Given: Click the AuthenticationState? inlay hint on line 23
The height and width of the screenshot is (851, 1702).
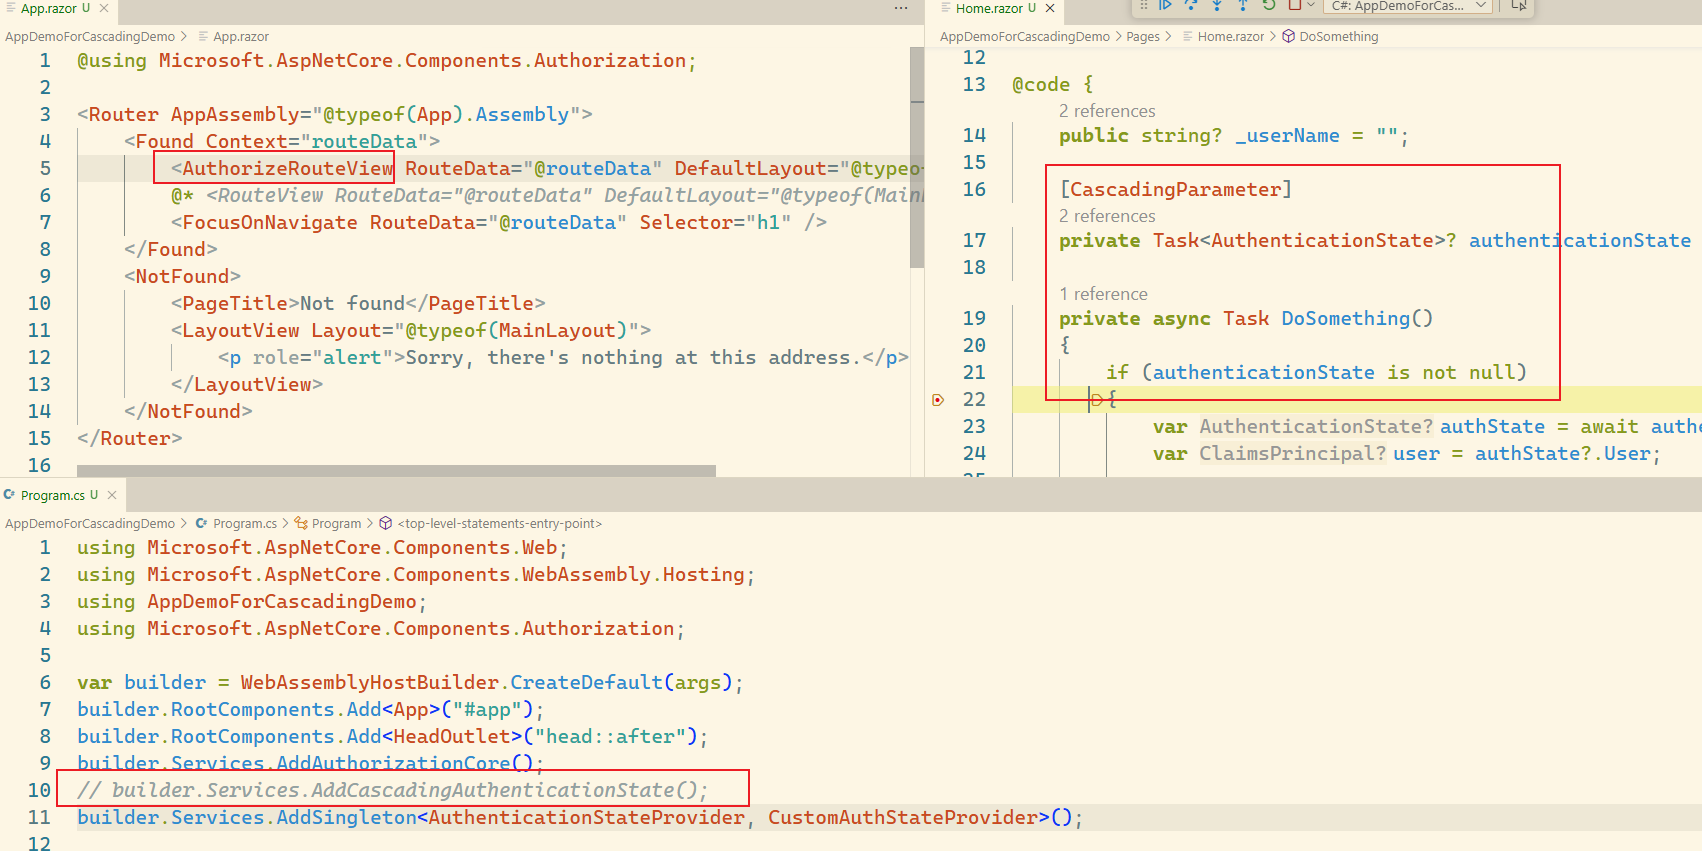Looking at the screenshot, I should (x=1316, y=427).
